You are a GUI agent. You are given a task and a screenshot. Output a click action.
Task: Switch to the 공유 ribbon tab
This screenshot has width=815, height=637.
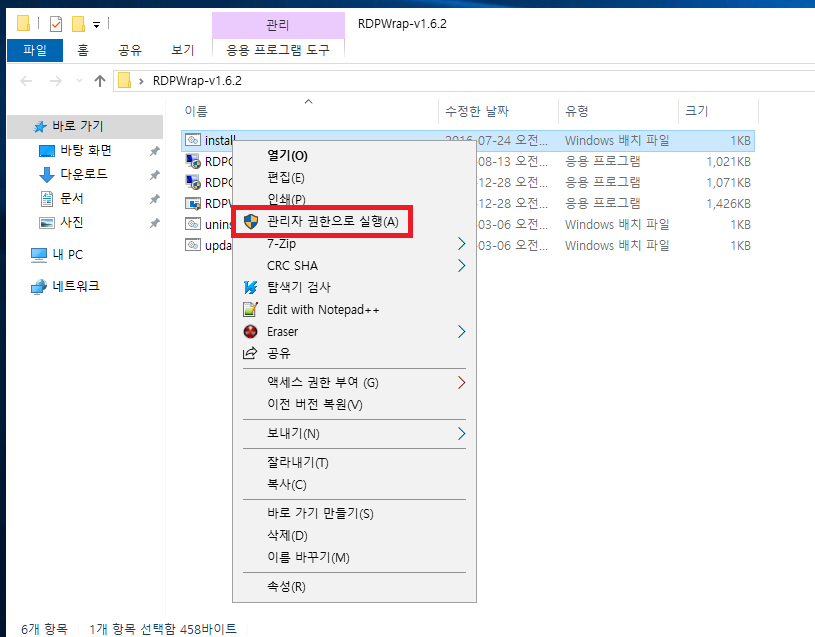point(129,50)
